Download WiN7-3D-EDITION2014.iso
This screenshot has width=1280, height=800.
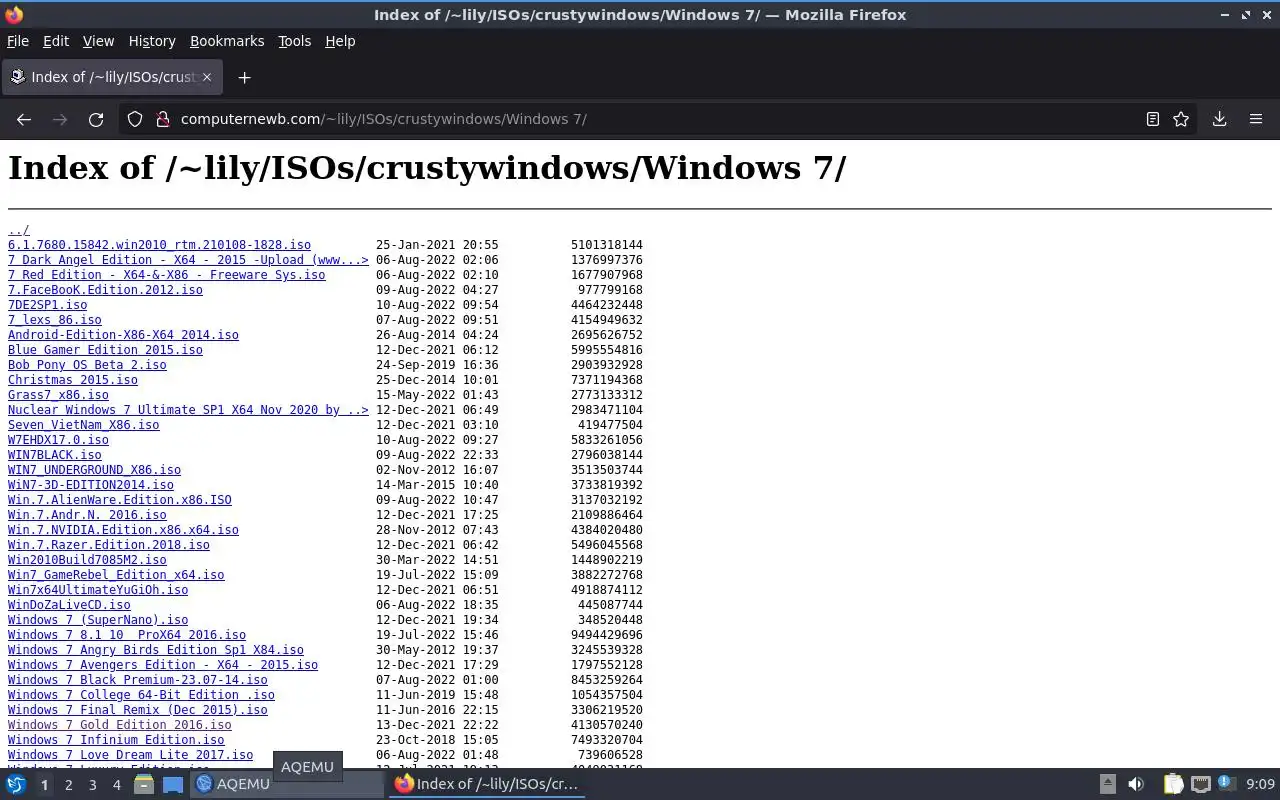pyautogui.click(x=90, y=485)
